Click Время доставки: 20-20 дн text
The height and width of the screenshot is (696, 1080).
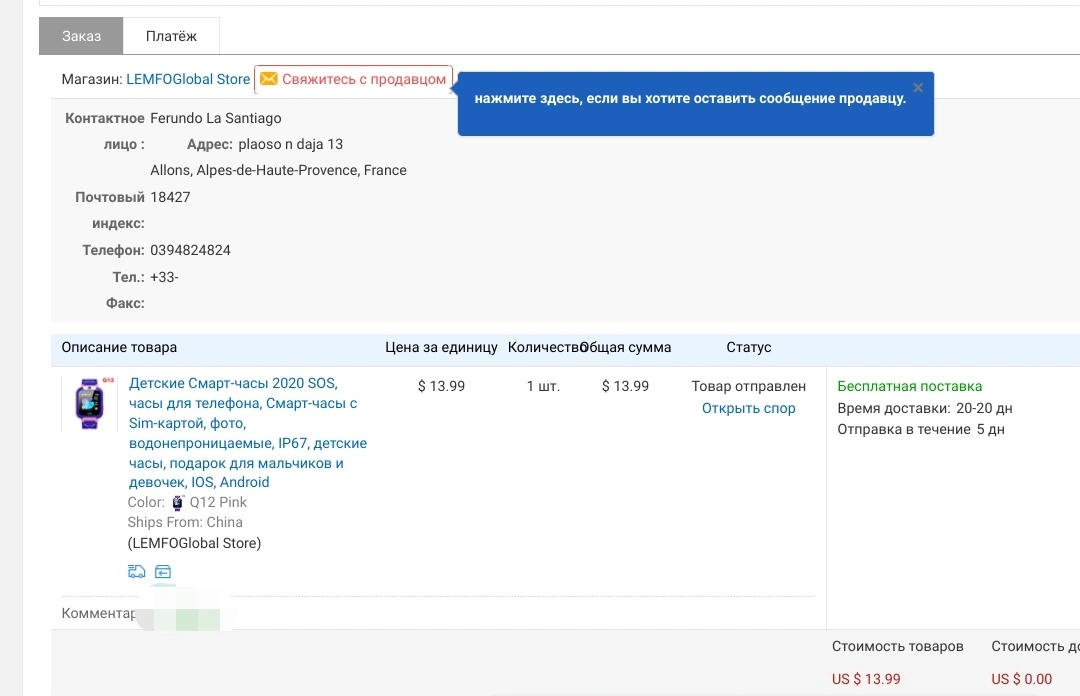pyautogui.click(x=924, y=408)
